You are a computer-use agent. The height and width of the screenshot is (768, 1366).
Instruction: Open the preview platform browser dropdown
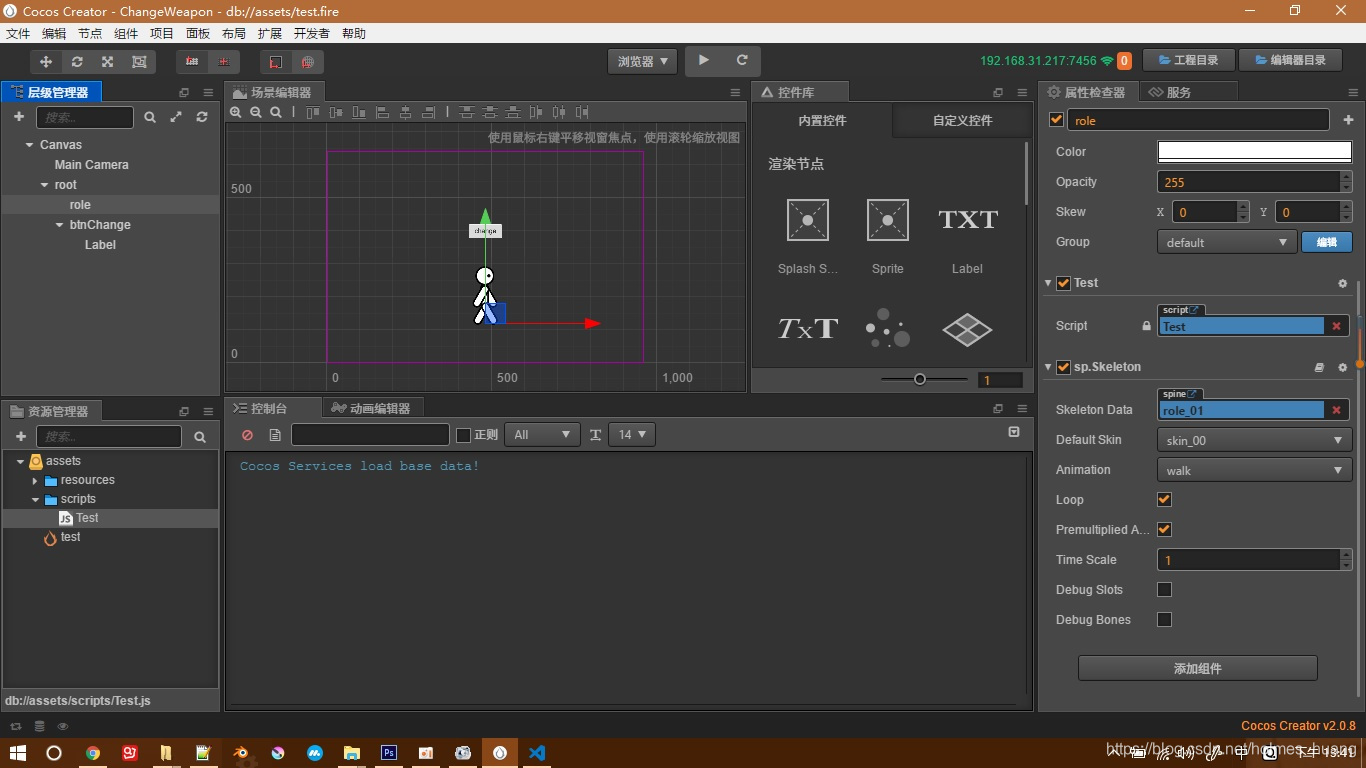coord(642,61)
